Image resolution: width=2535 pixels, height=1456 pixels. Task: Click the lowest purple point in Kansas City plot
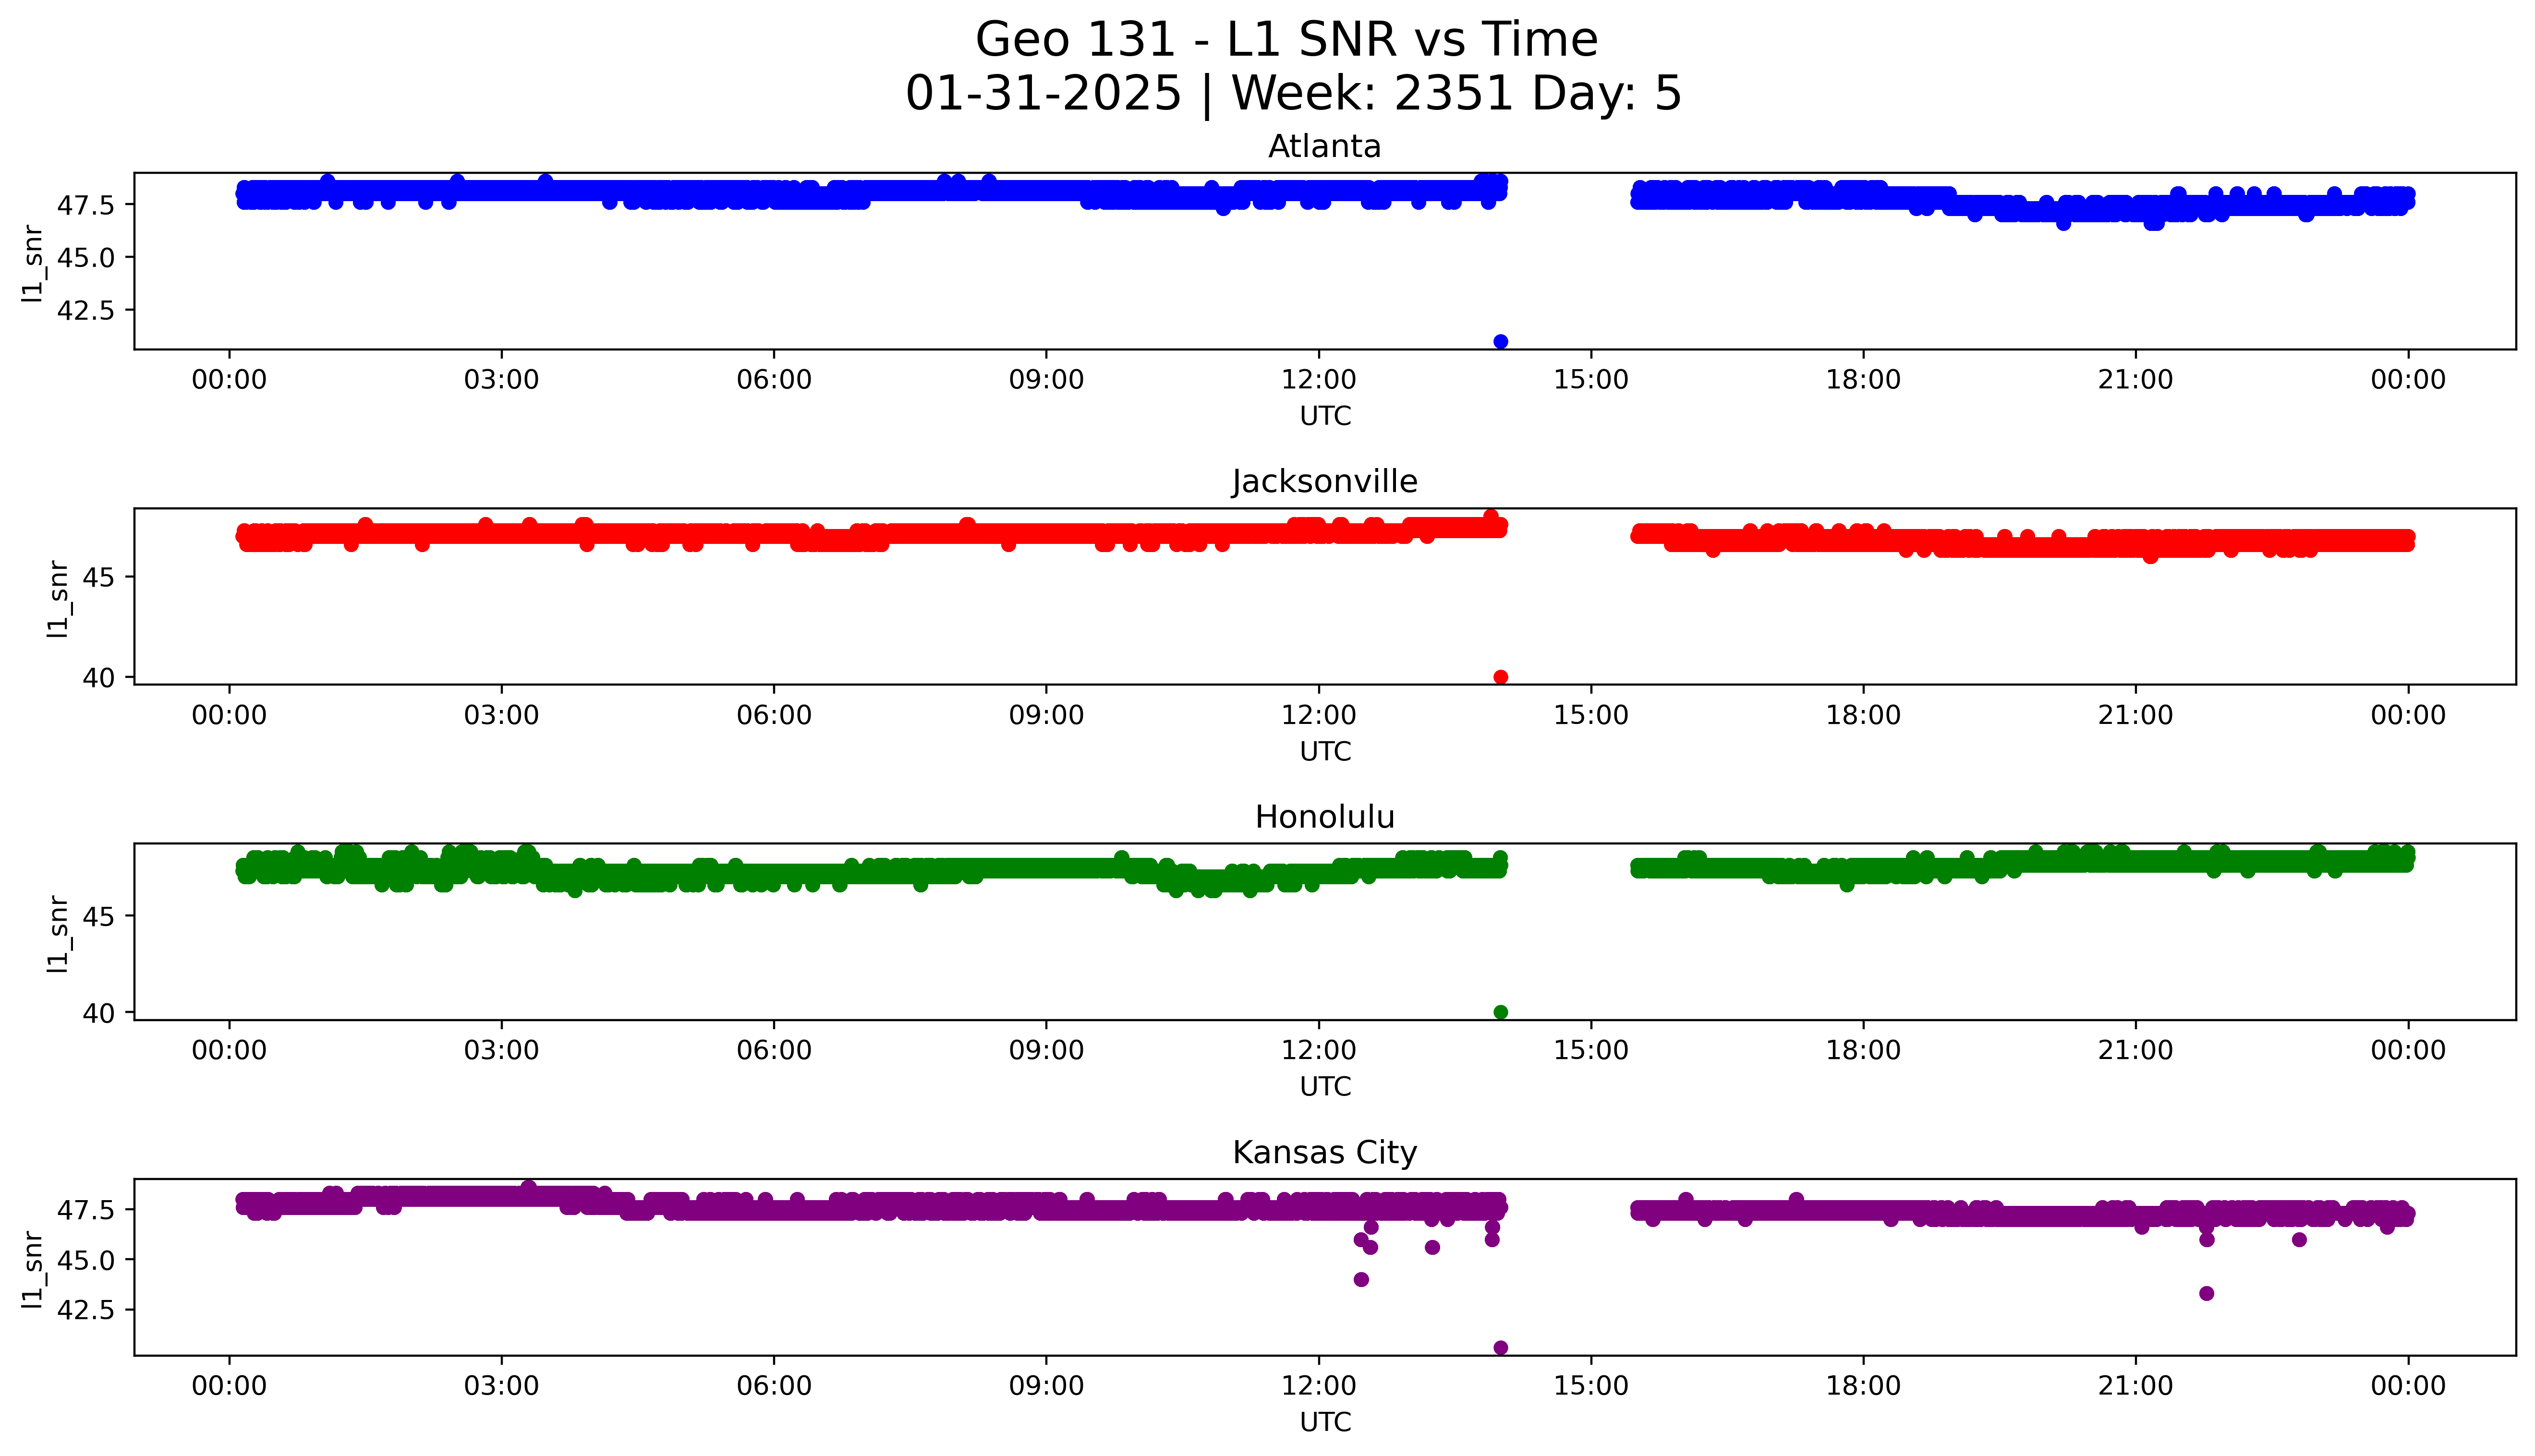point(1500,1348)
